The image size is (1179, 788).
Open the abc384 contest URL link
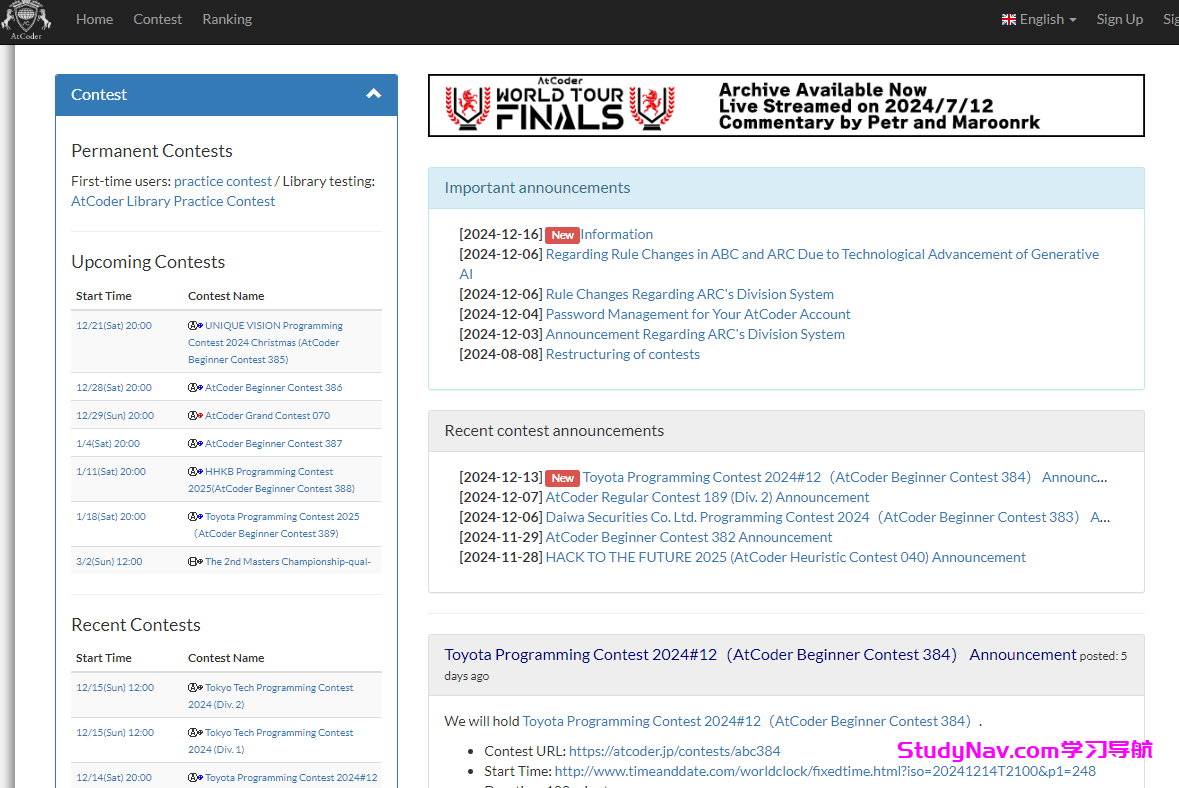click(x=674, y=751)
